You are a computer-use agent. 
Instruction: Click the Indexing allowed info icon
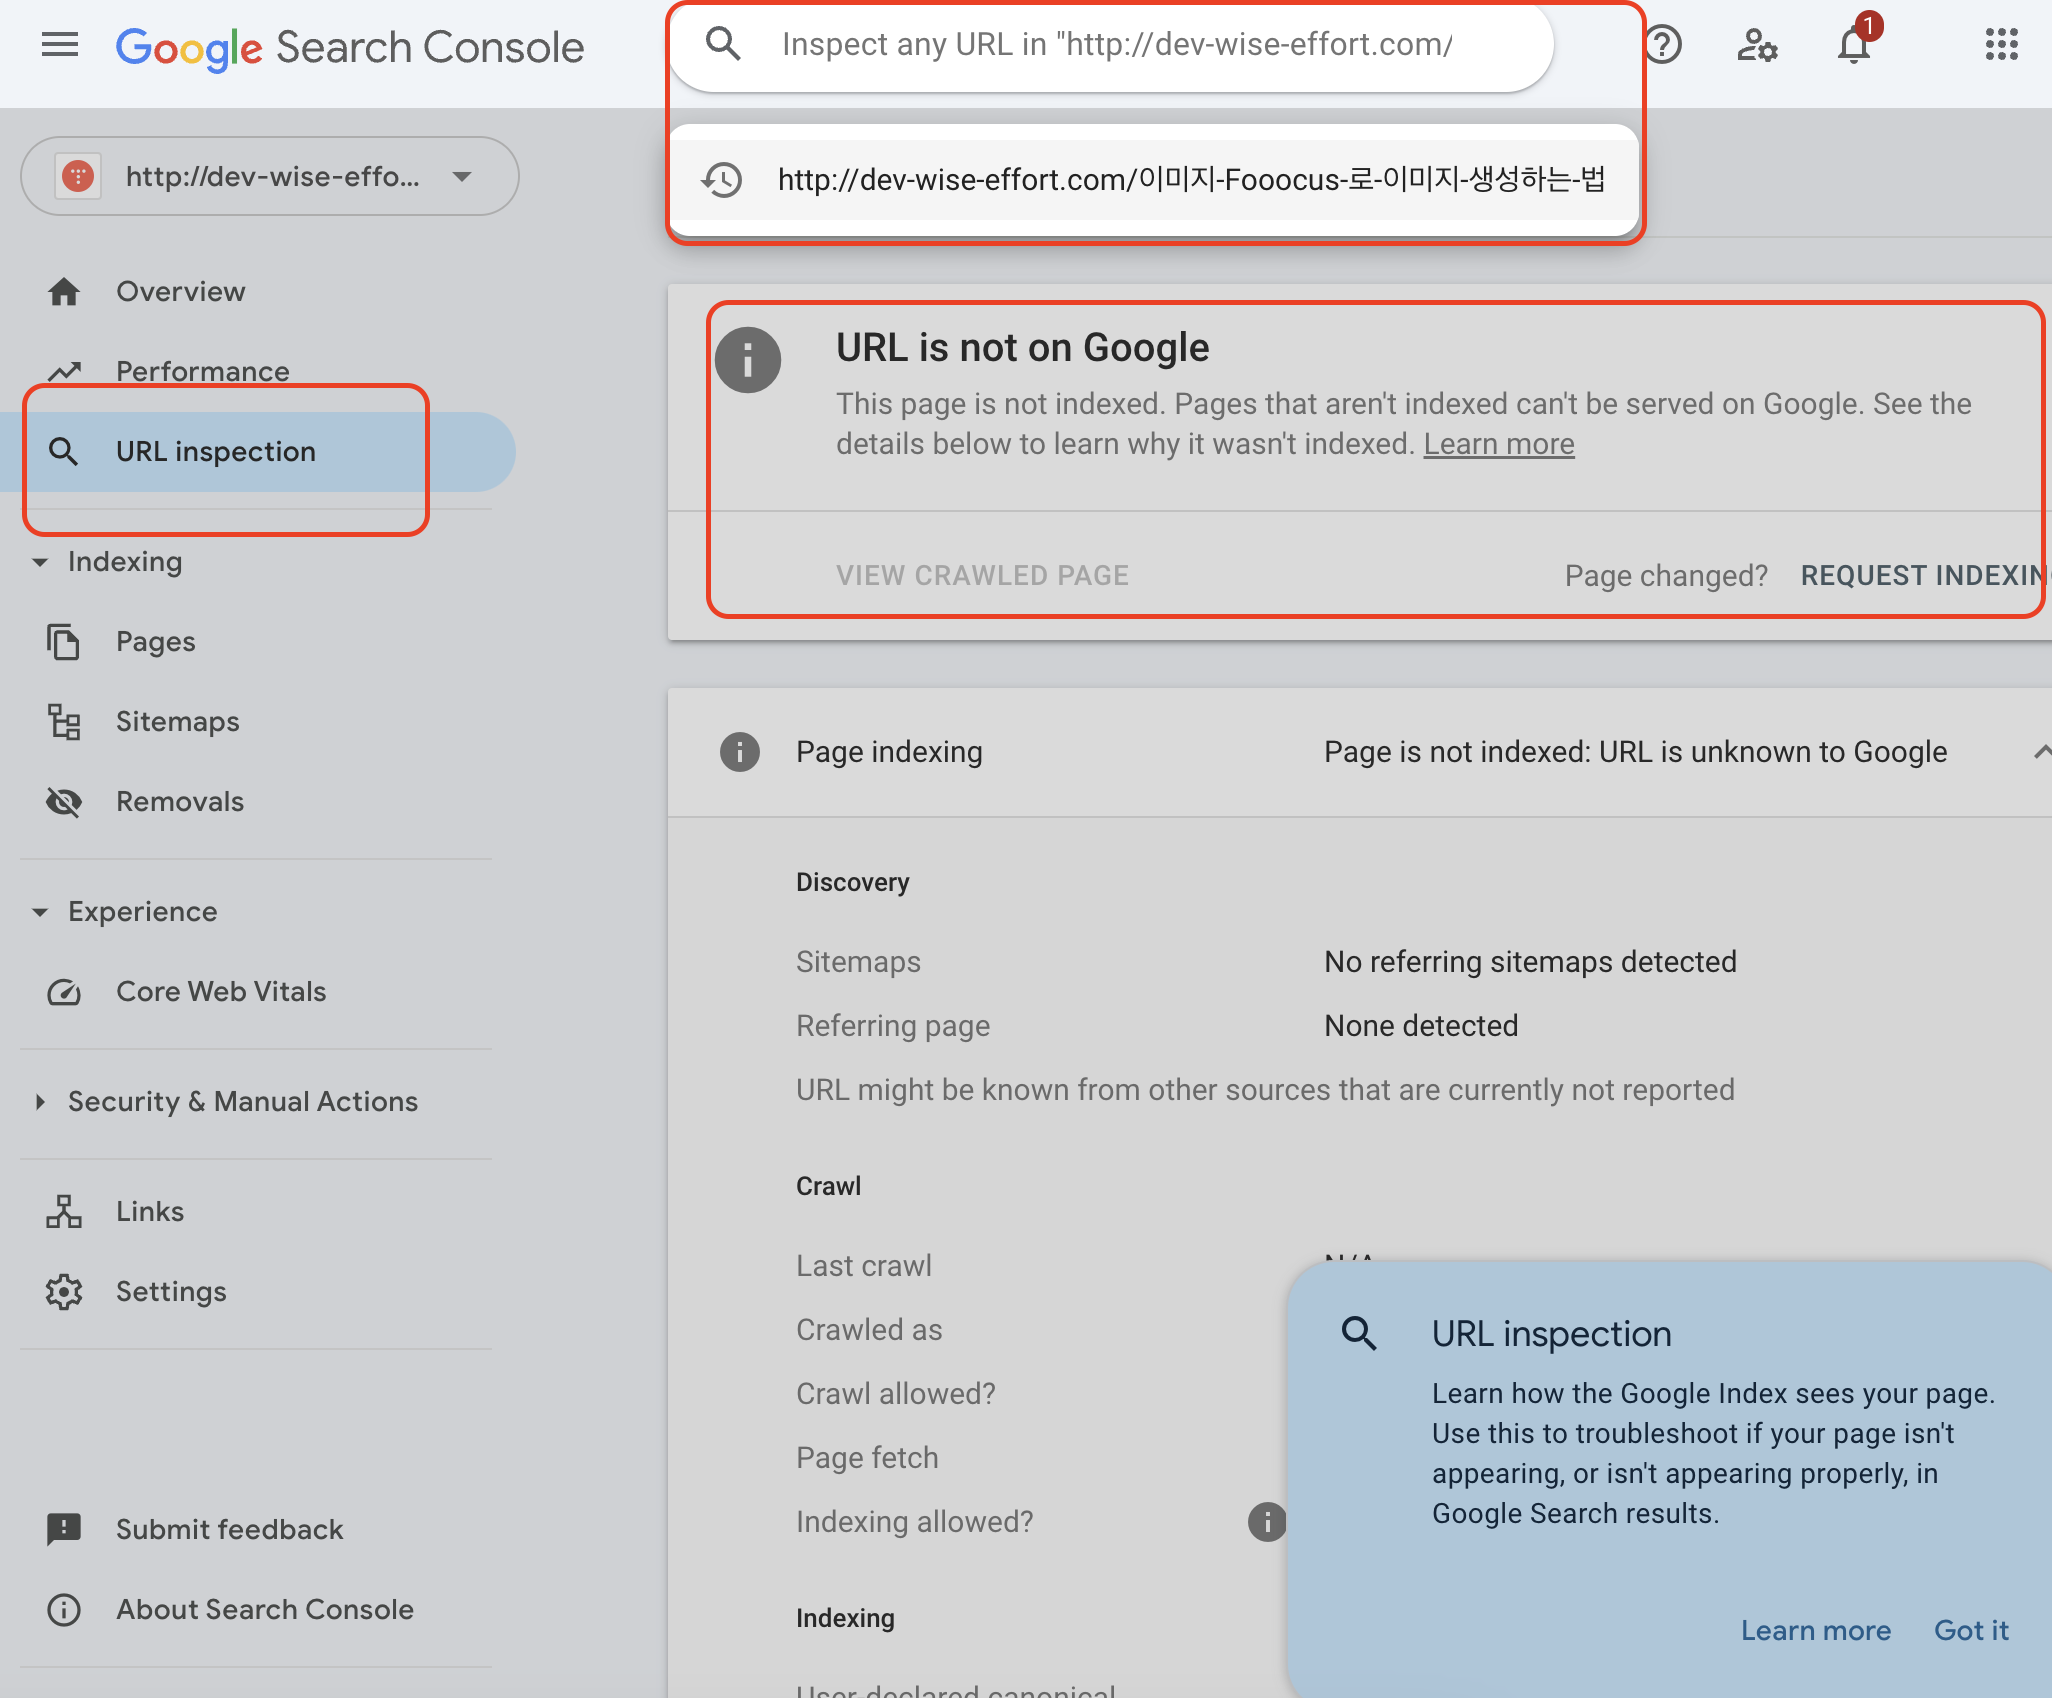pos(1267,1522)
